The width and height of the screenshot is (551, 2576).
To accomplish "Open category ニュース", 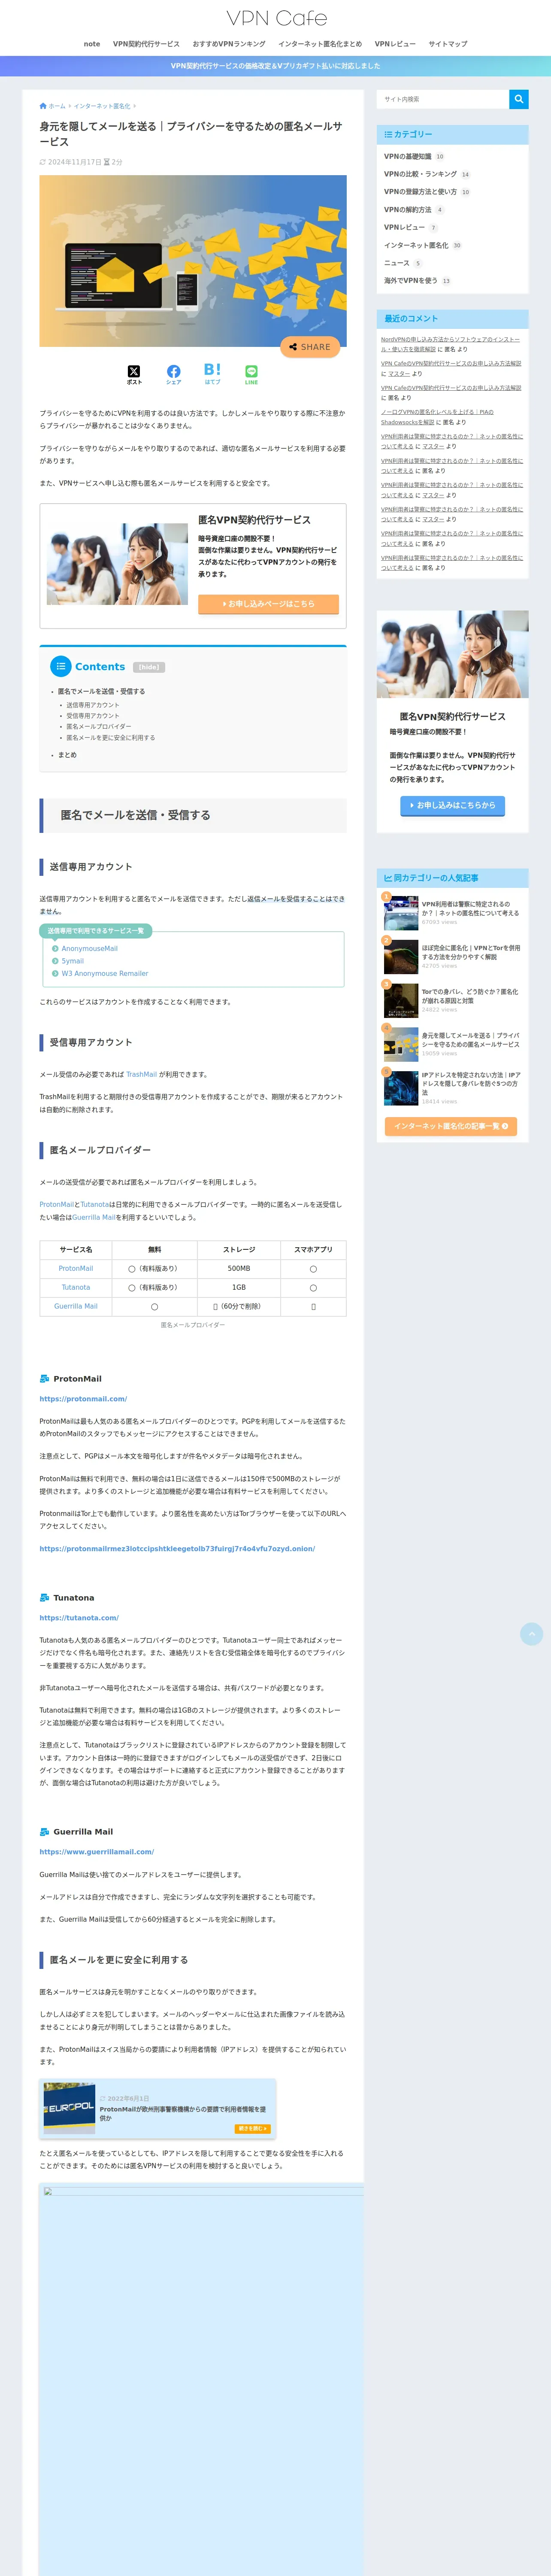I will tap(397, 263).
